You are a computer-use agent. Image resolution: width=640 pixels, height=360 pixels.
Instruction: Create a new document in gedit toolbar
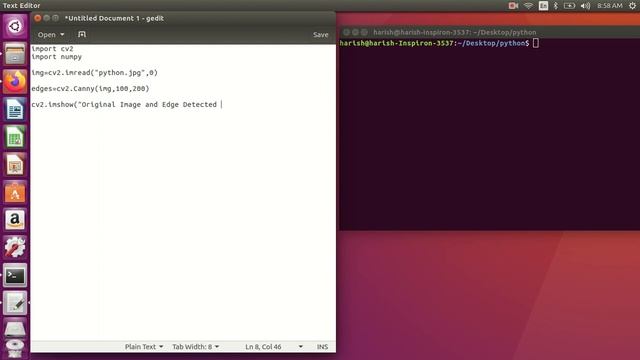pos(82,34)
